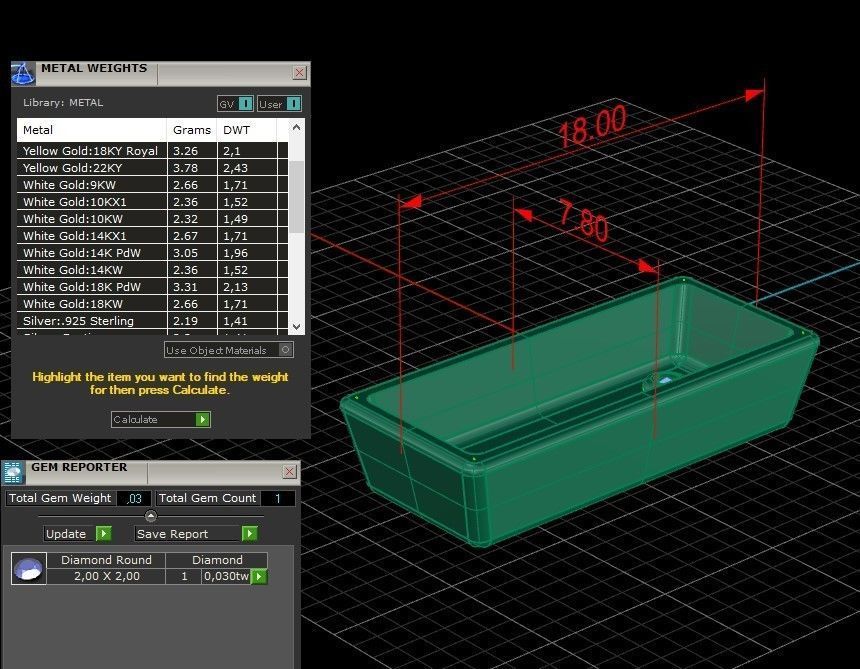The image size is (860, 669).
Task: Click the green arrow on Calculate button
Action: click(x=202, y=419)
